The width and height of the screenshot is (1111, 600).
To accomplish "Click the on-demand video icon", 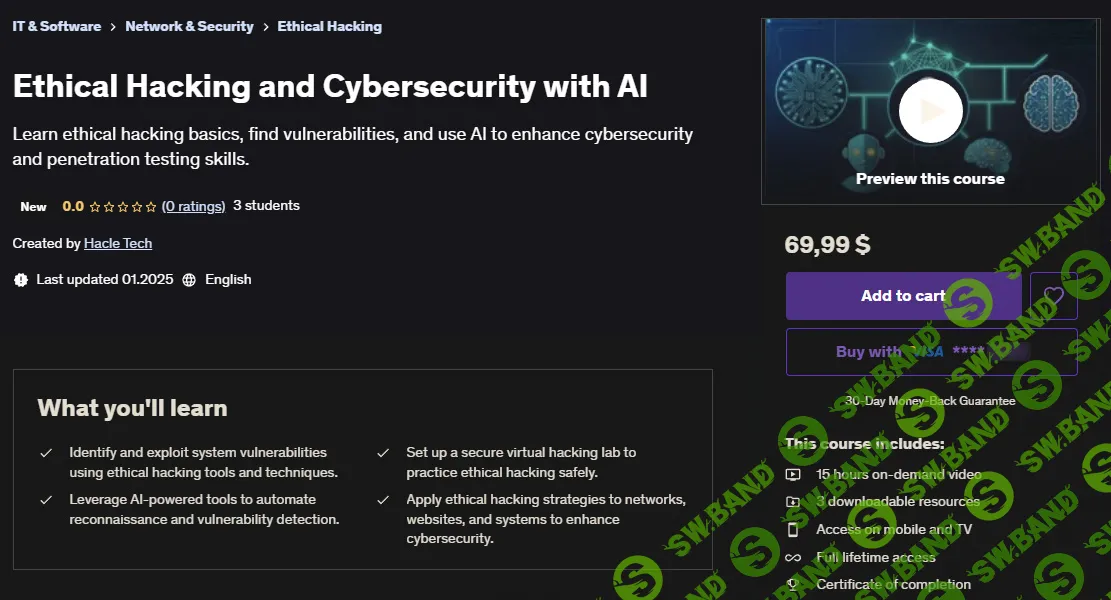I will [x=791, y=474].
